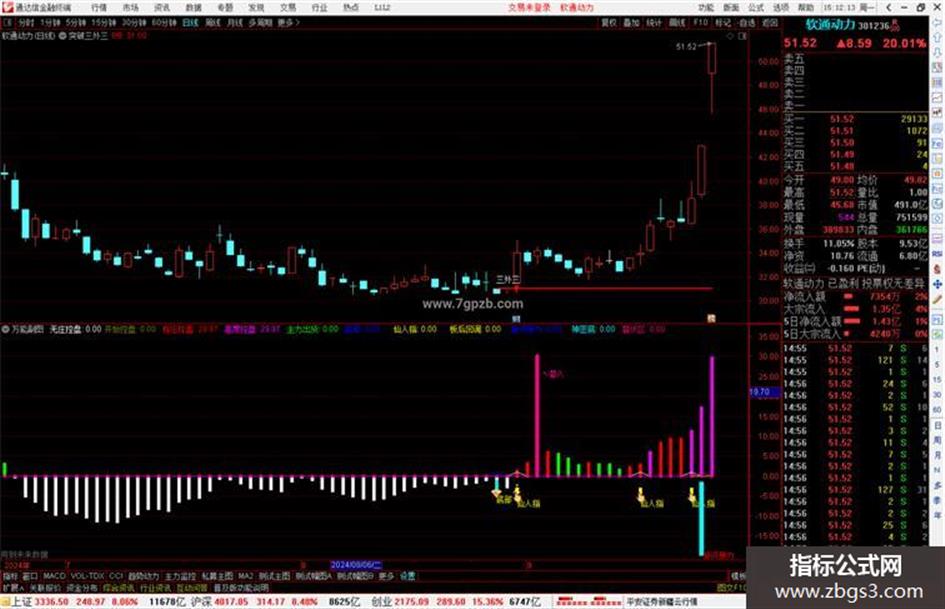
Task: Click the stock name 软通动力 in quote panel
Action: click(830, 25)
